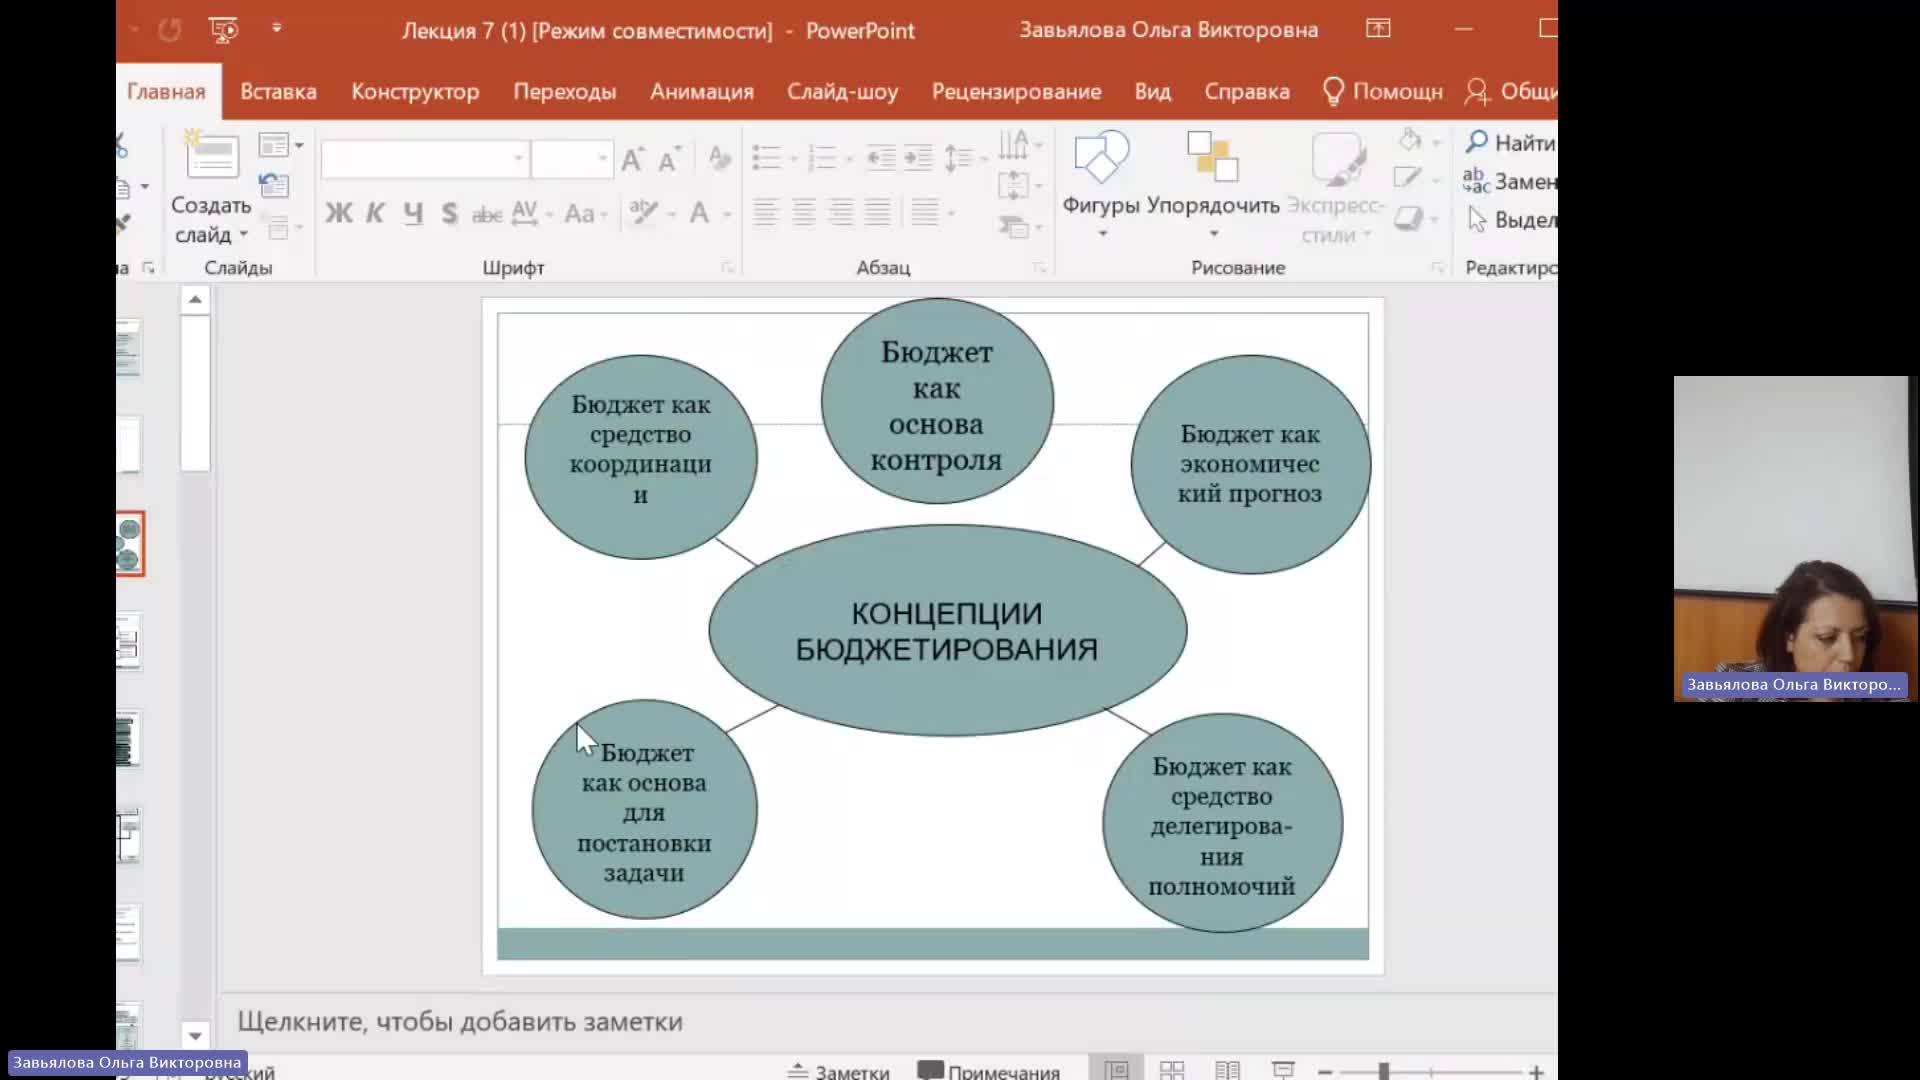Toggle strikethrough abc formatting
The height and width of the screenshot is (1080, 1920).
pyautogui.click(x=487, y=214)
